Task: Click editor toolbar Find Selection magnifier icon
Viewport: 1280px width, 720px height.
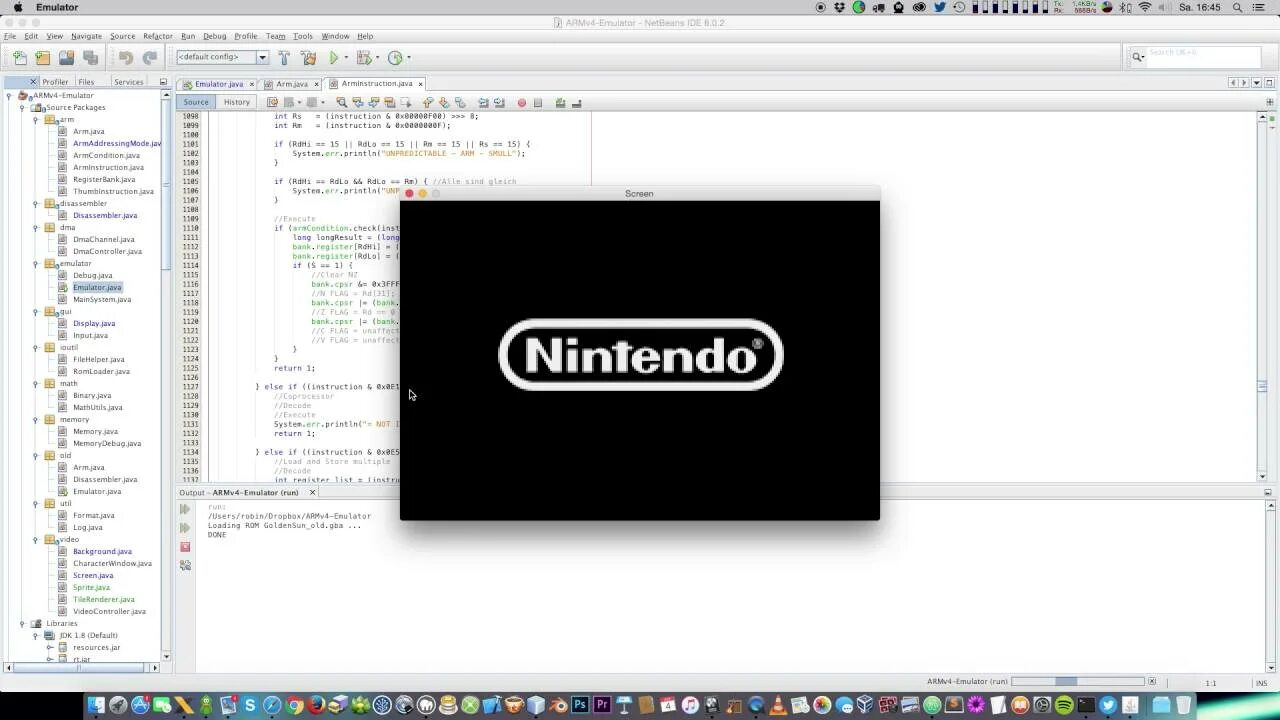Action: pos(341,102)
